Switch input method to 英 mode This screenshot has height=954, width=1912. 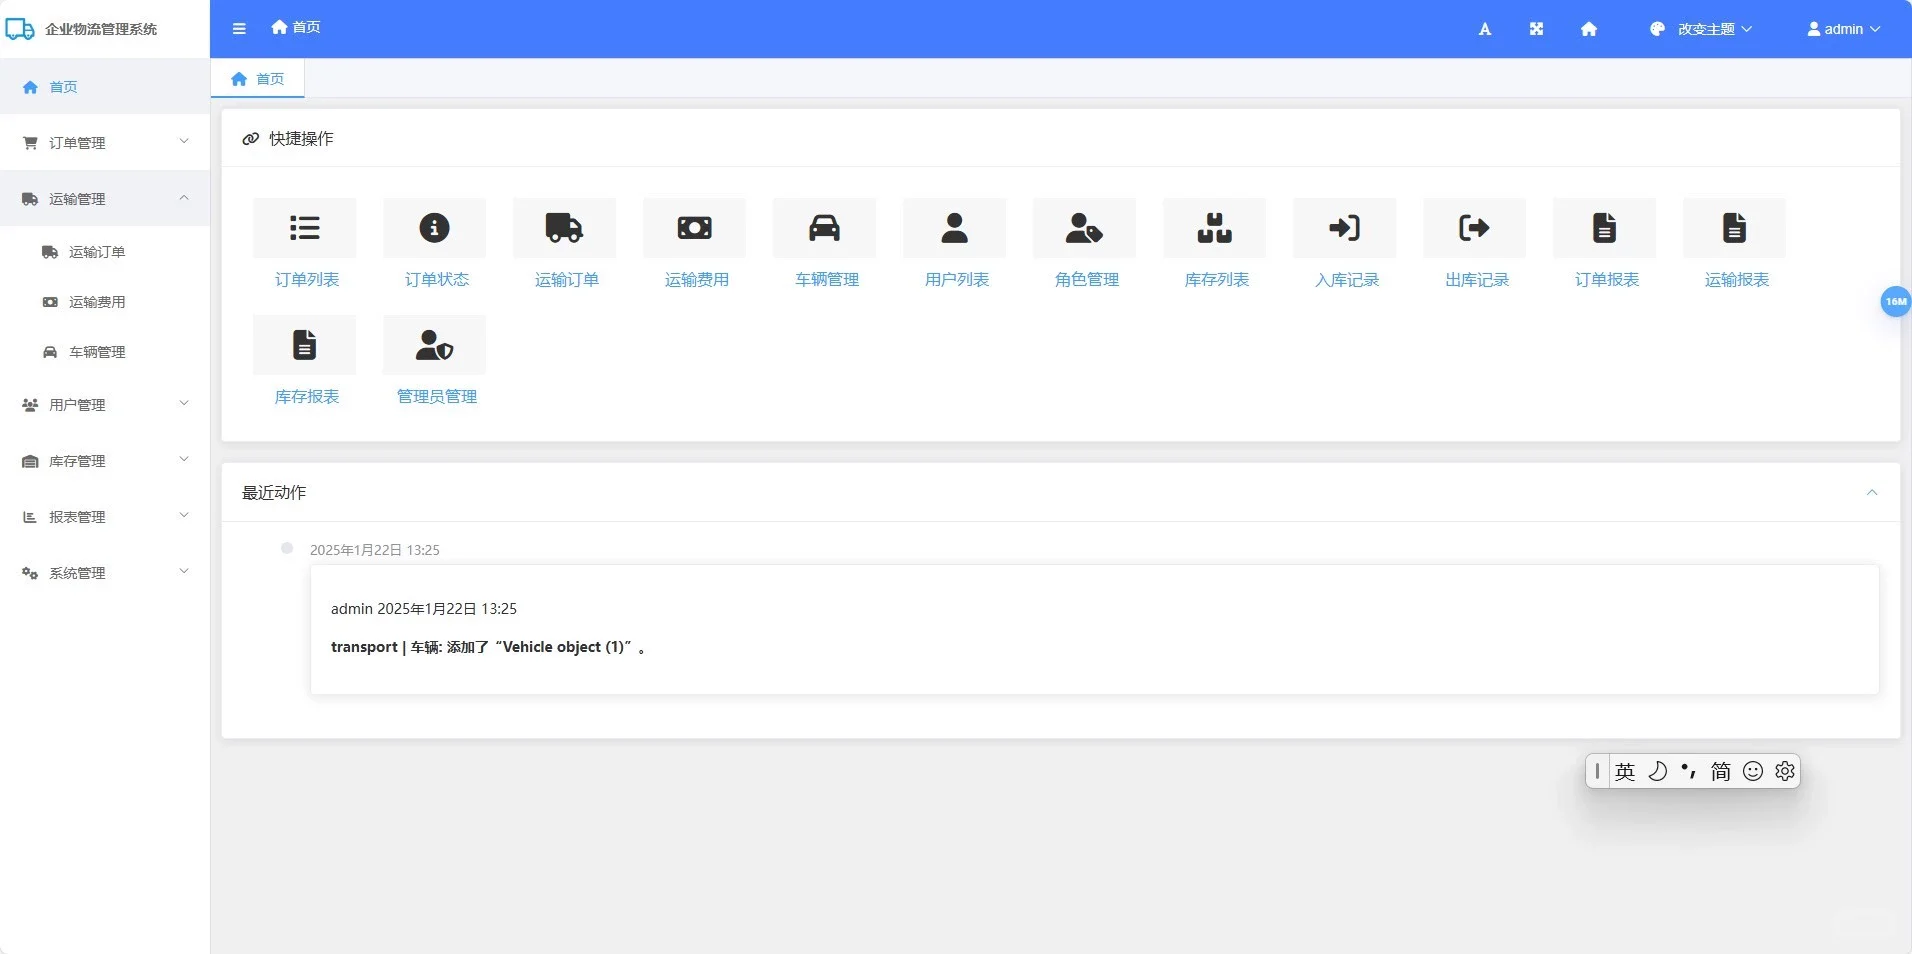tap(1625, 771)
